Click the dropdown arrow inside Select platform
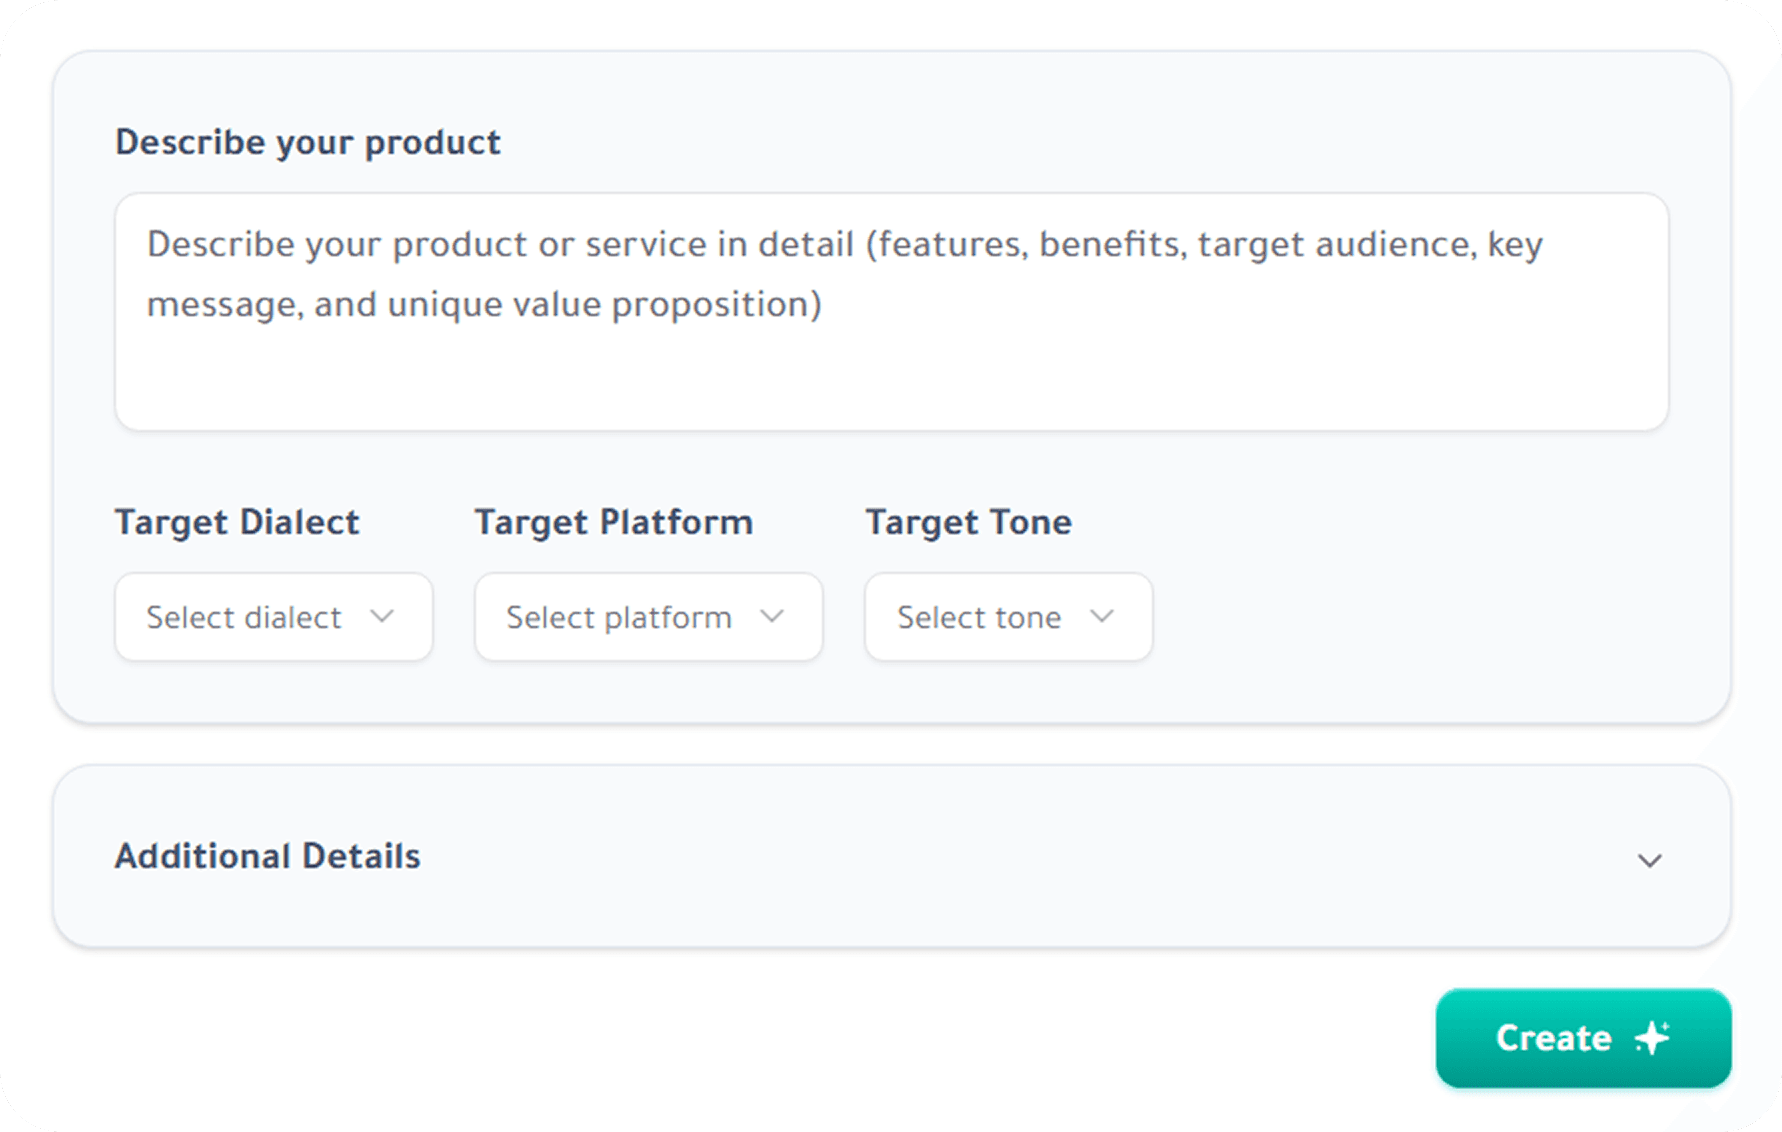This screenshot has height=1132, width=1782. pyautogui.click(x=771, y=617)
